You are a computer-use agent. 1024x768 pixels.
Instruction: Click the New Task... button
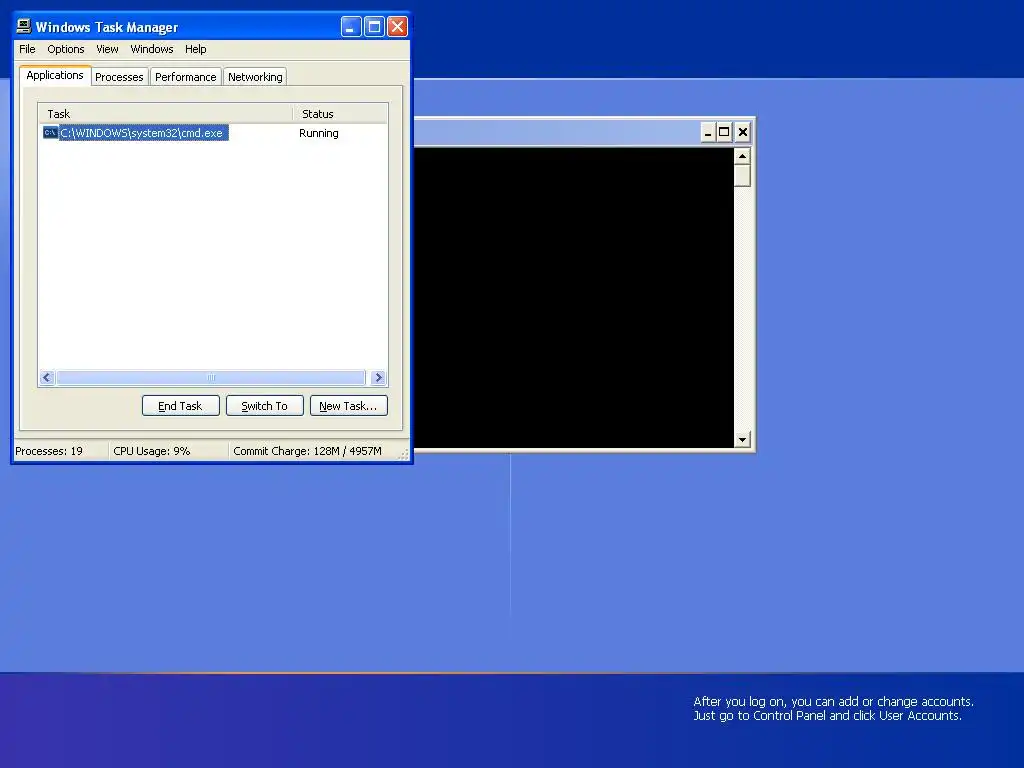(349, 406)
